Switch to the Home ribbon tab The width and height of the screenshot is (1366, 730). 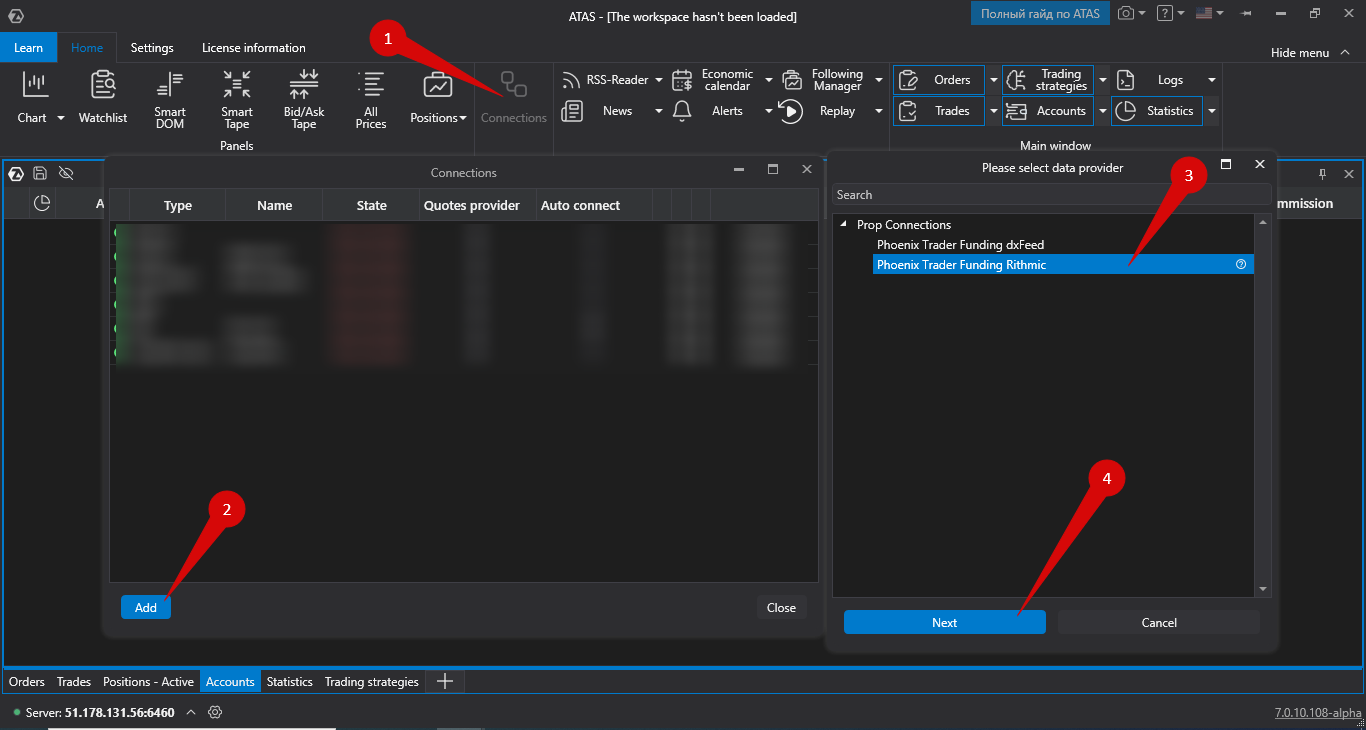tap(87, 47)
